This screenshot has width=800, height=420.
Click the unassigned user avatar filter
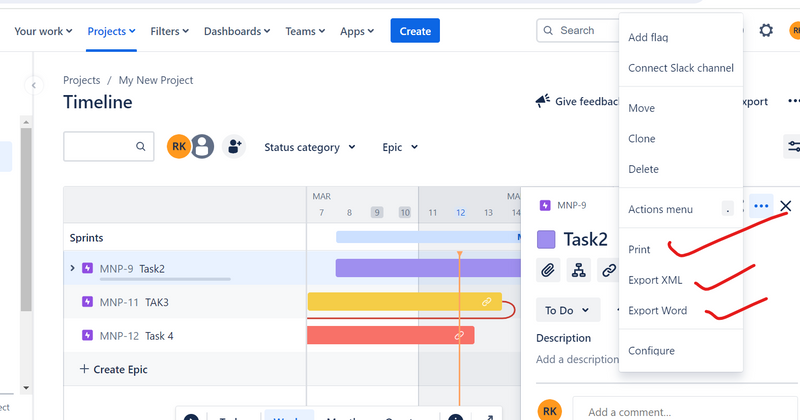[x=203, y=147]
